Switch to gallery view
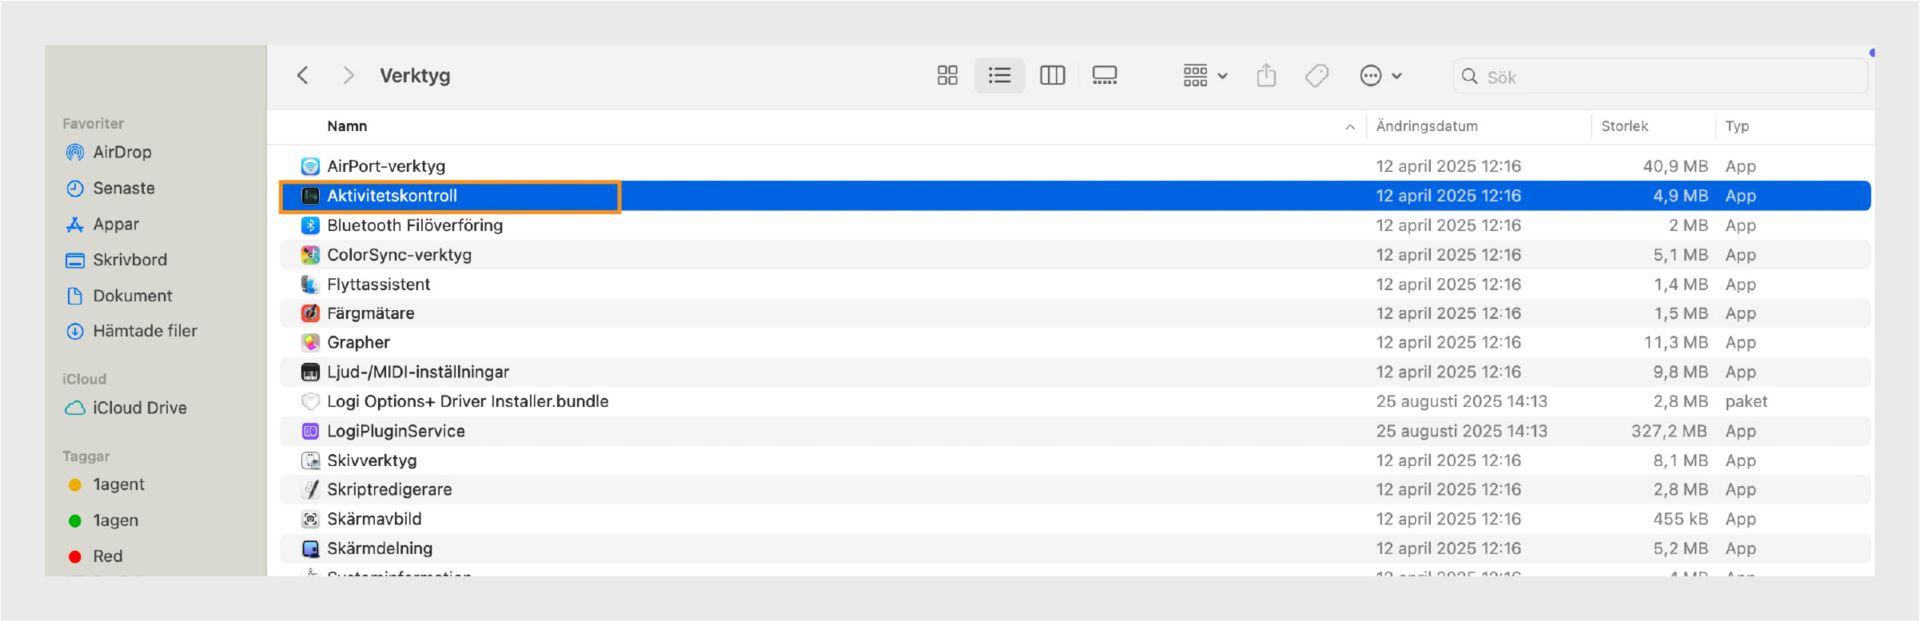This screenshot has width=1920, height=622. click(x=1104, y=76)
